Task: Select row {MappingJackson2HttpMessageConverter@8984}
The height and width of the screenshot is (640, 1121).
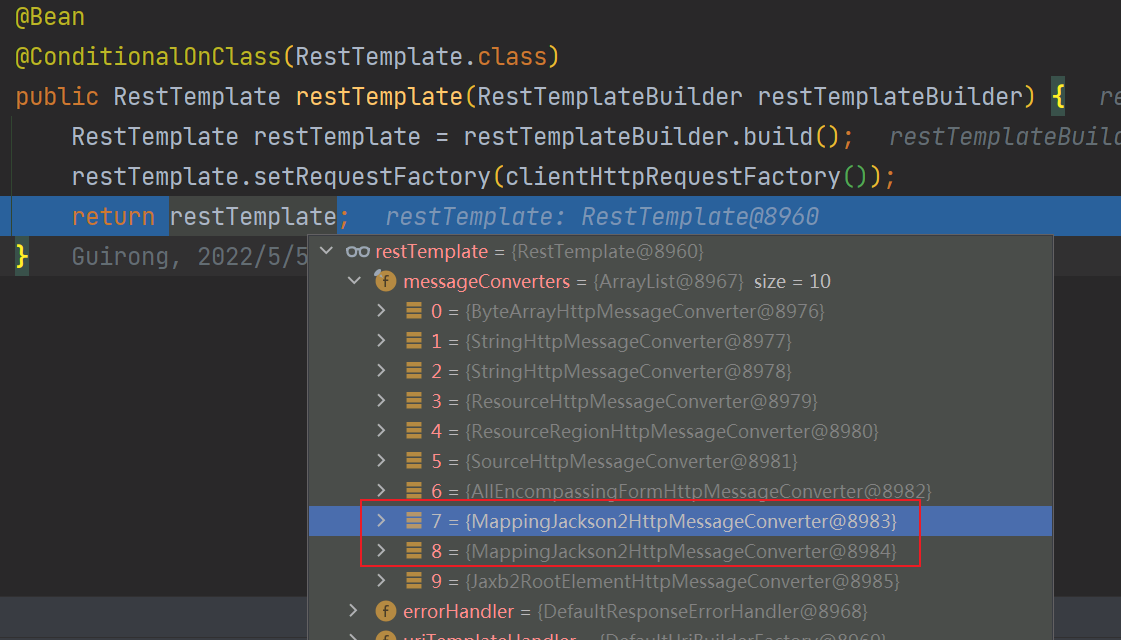Action: [680, 551]
